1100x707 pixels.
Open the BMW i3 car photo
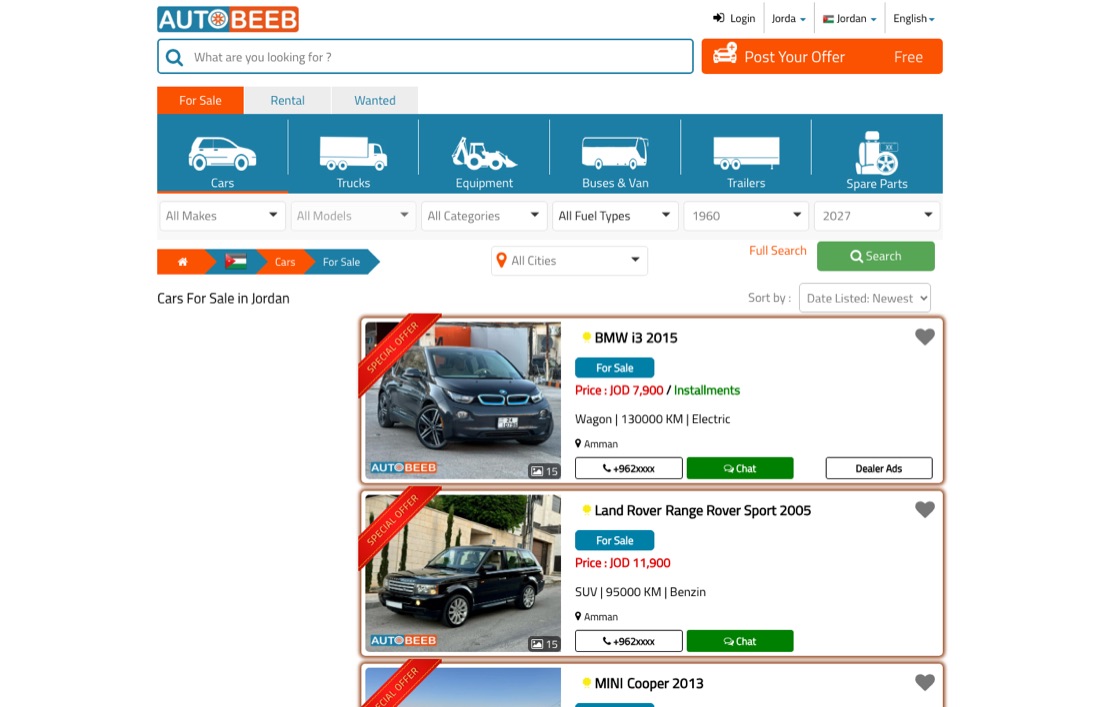(463, 400)
